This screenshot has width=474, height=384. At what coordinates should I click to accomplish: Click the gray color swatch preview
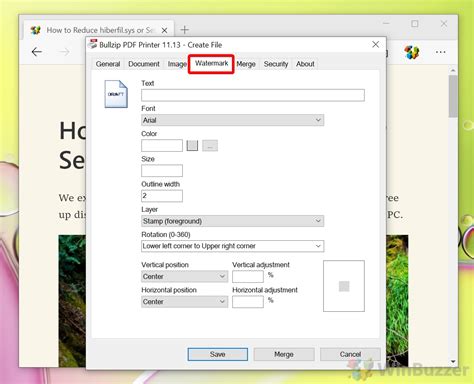point(192,145)
